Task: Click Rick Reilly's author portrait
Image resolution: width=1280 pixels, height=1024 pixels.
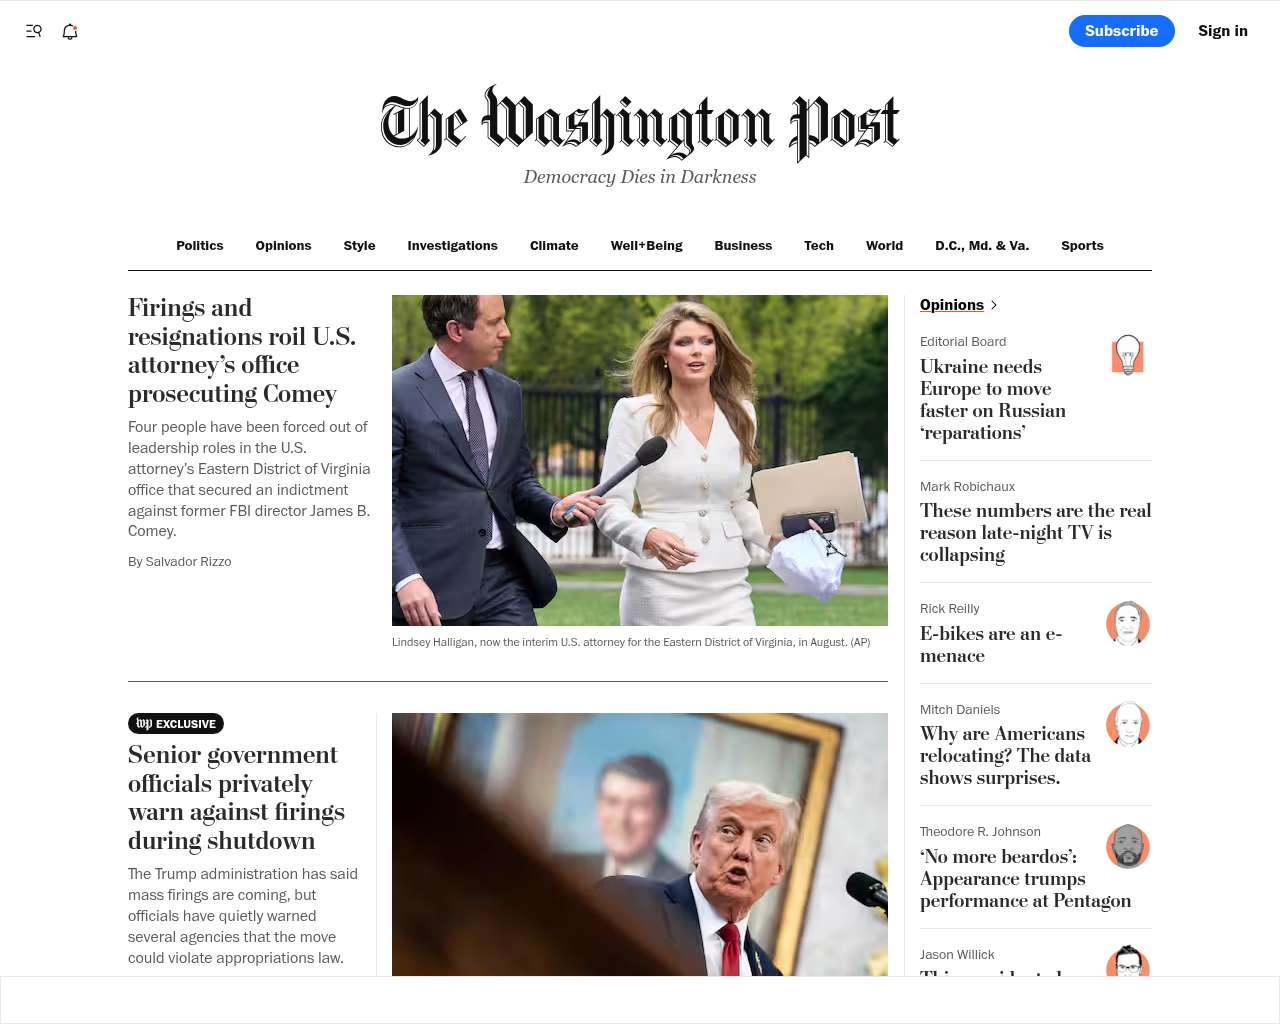Action: [x=1128, y=623]
